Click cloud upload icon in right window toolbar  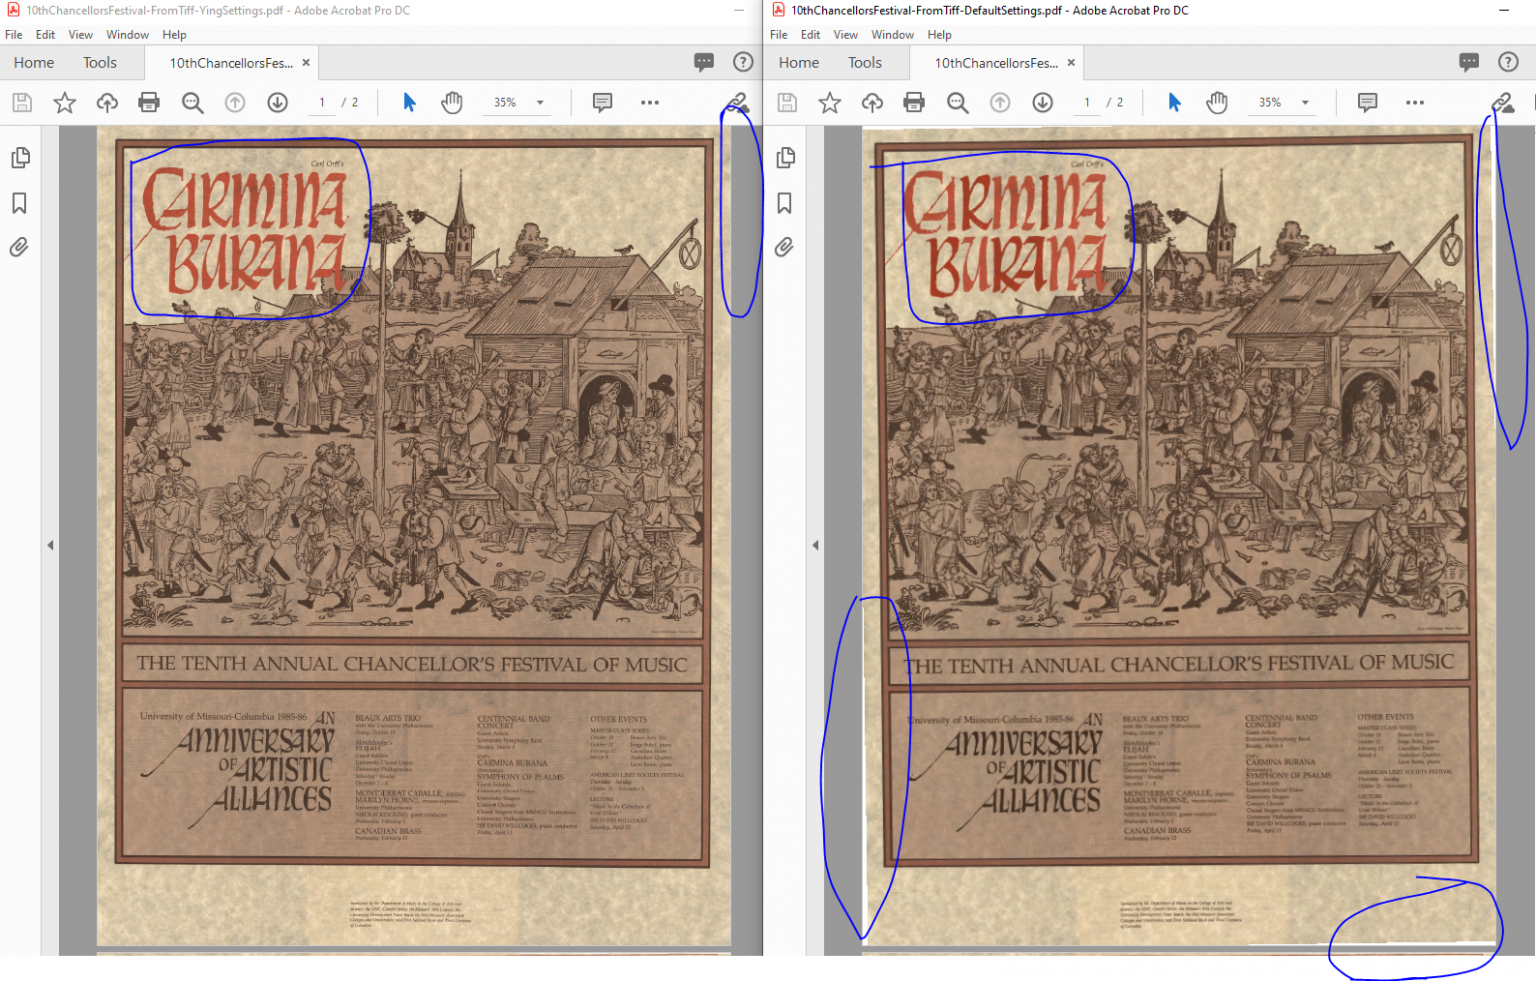(x=872, y=102)
